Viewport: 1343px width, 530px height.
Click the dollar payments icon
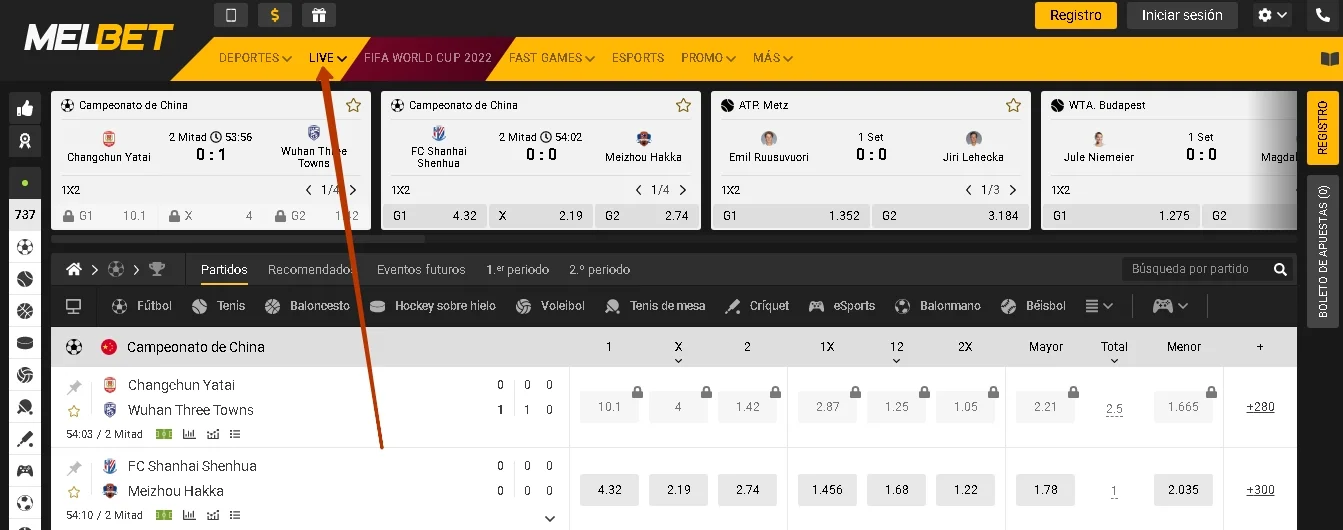tap(275, 15)
